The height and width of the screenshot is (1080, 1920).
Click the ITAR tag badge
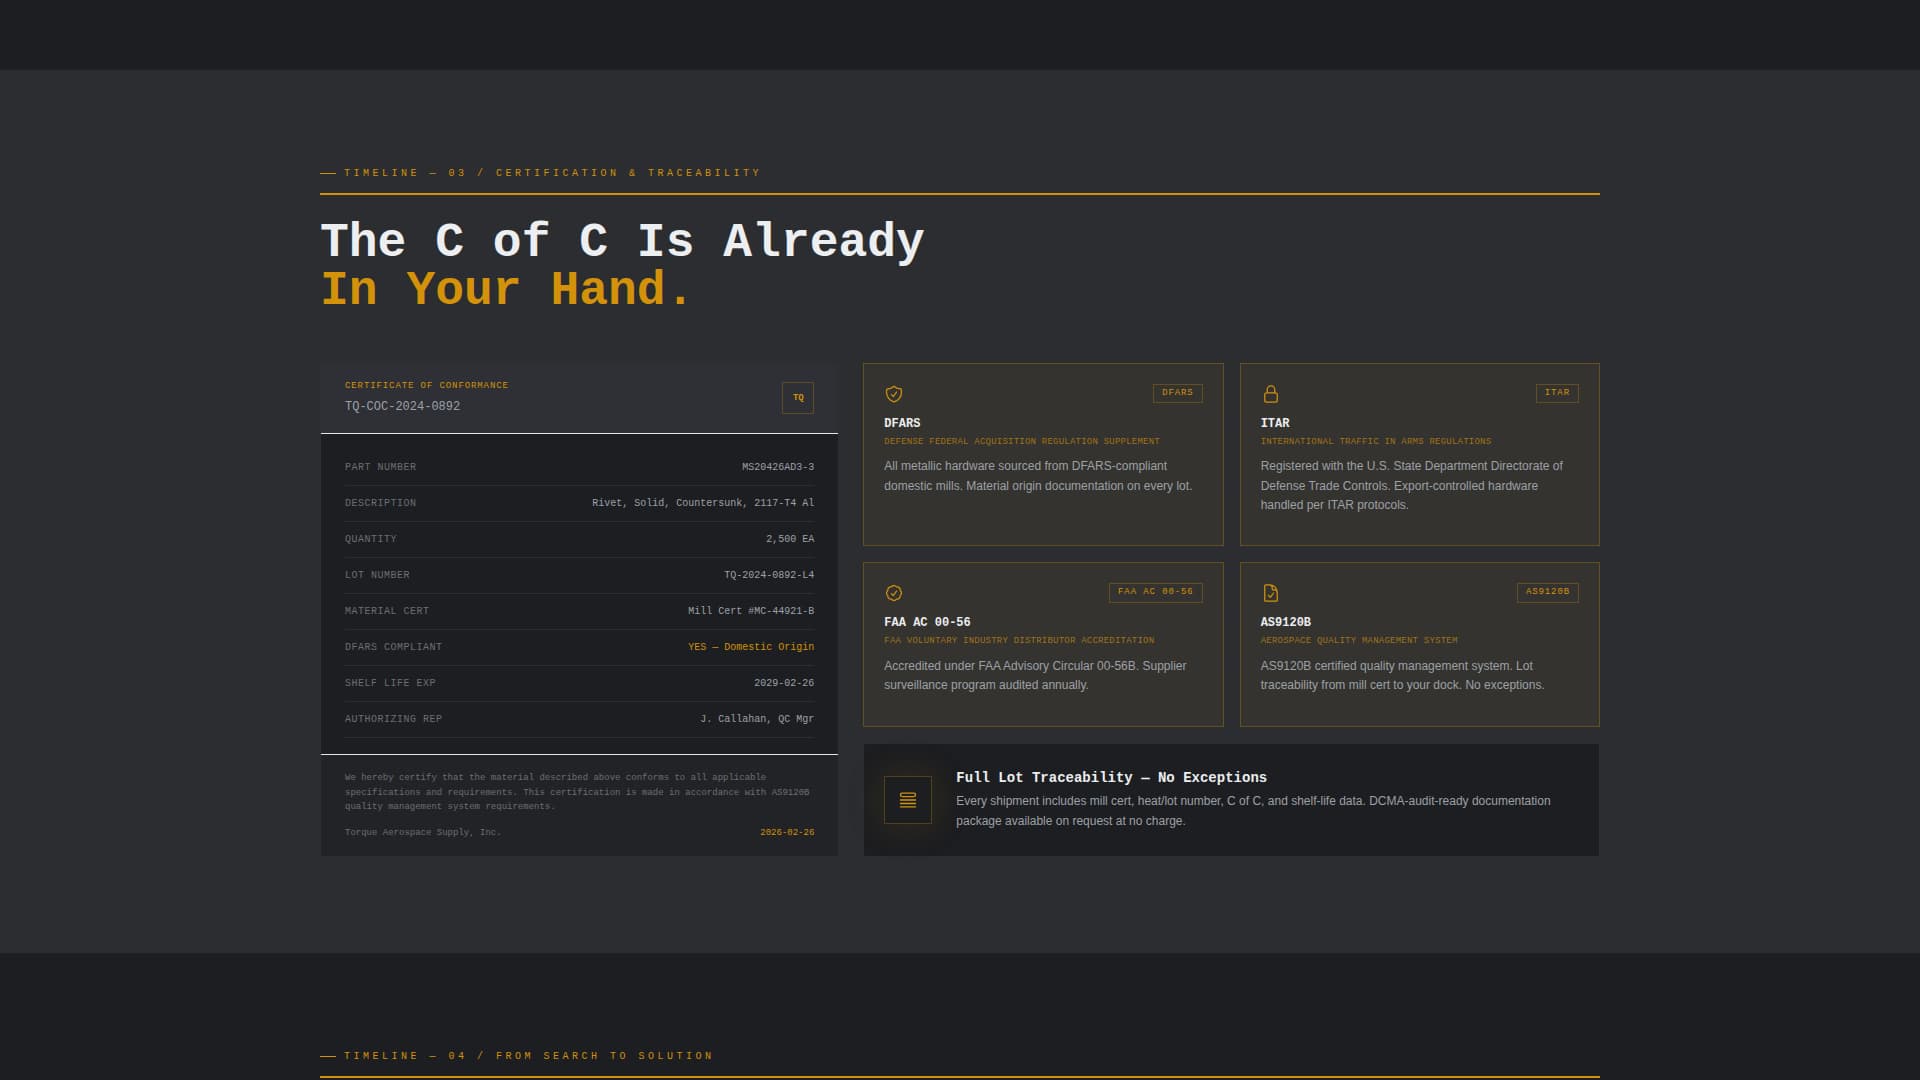tap(1556, 393)
